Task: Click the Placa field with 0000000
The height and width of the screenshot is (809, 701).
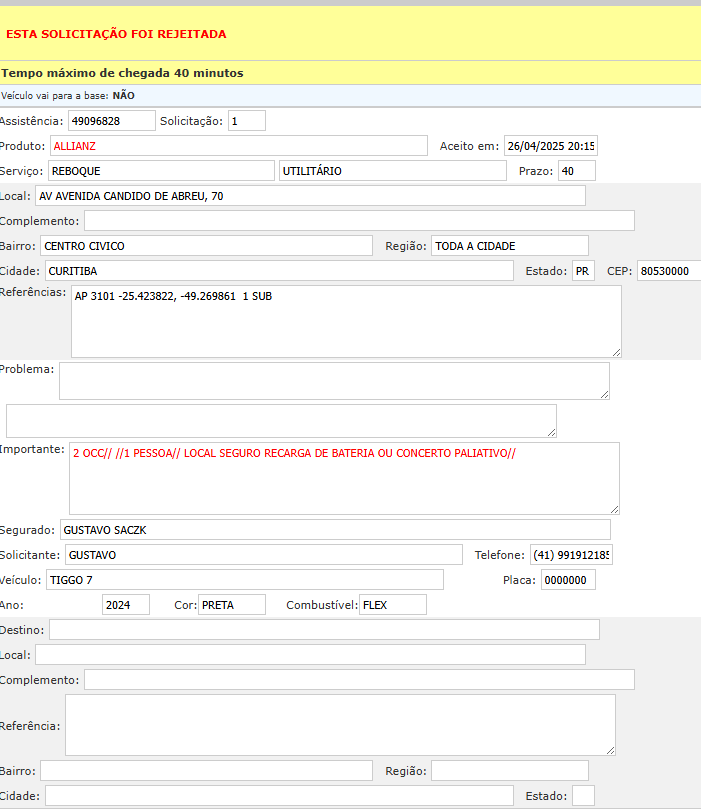Action: point(568,580)
